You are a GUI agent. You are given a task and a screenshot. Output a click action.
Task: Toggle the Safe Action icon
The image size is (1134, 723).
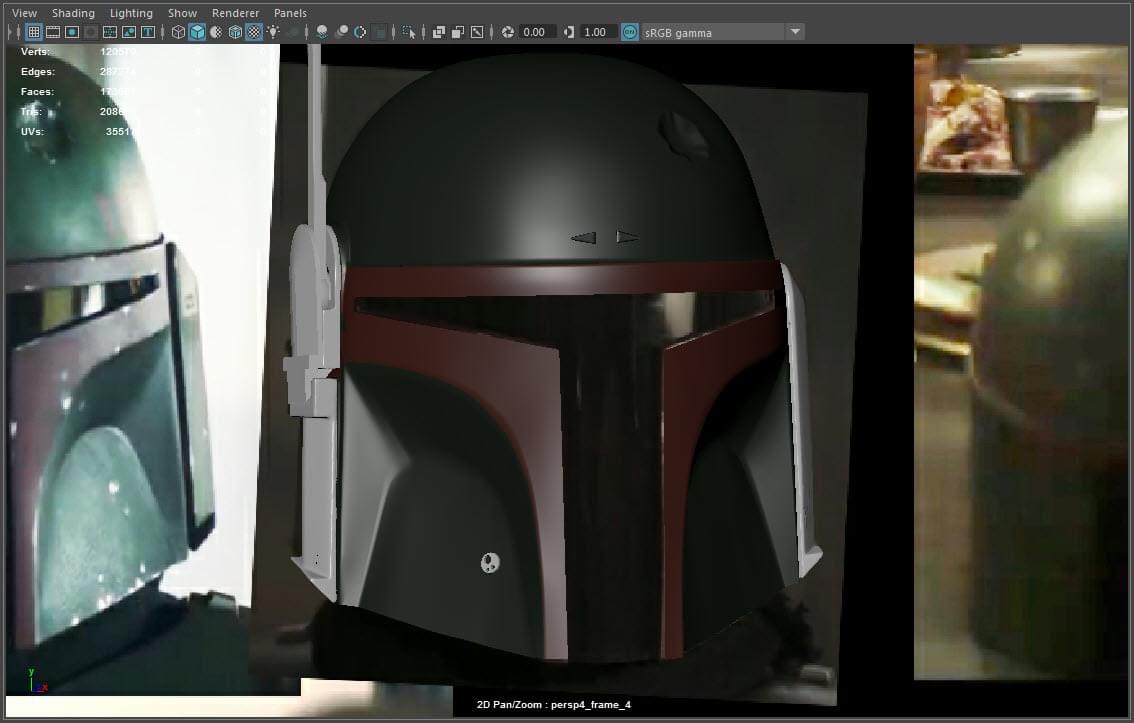pos(129,32)
